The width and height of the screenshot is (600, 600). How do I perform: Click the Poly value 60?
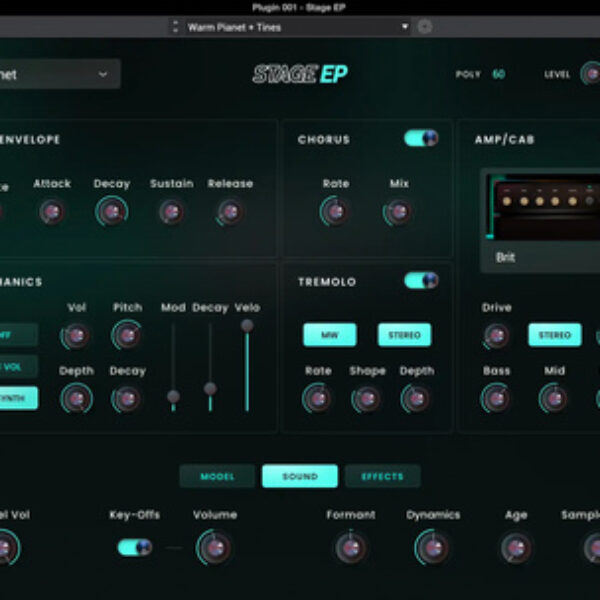click(498, 74)
